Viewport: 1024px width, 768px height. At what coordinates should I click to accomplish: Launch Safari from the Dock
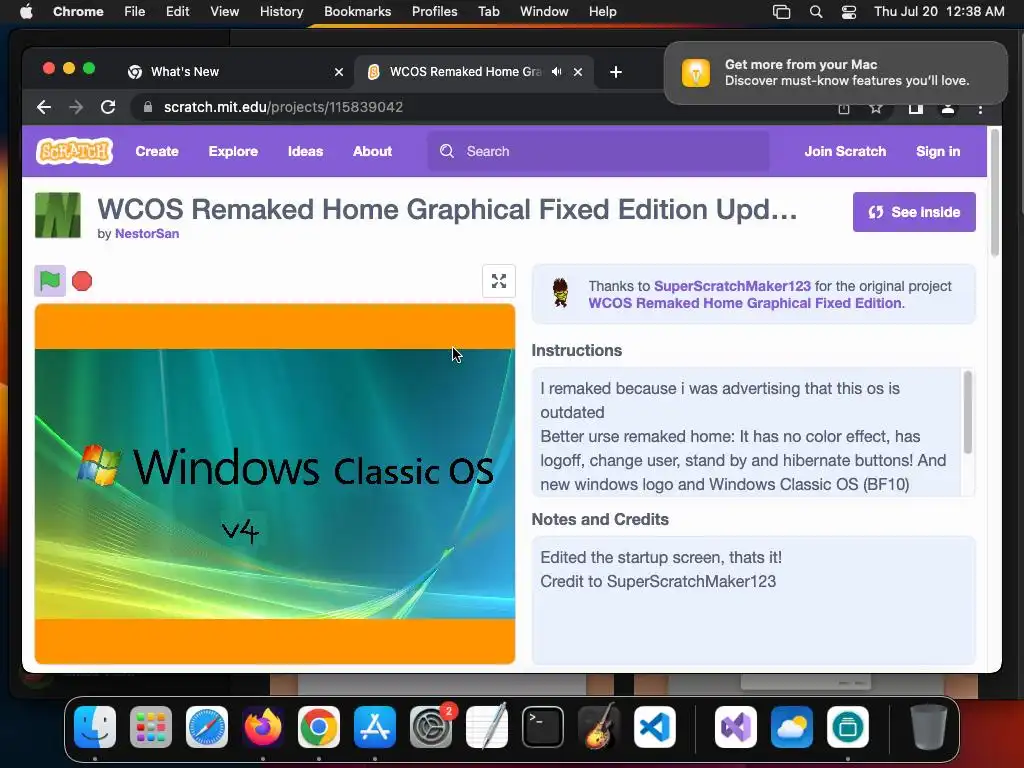point(207,727)
